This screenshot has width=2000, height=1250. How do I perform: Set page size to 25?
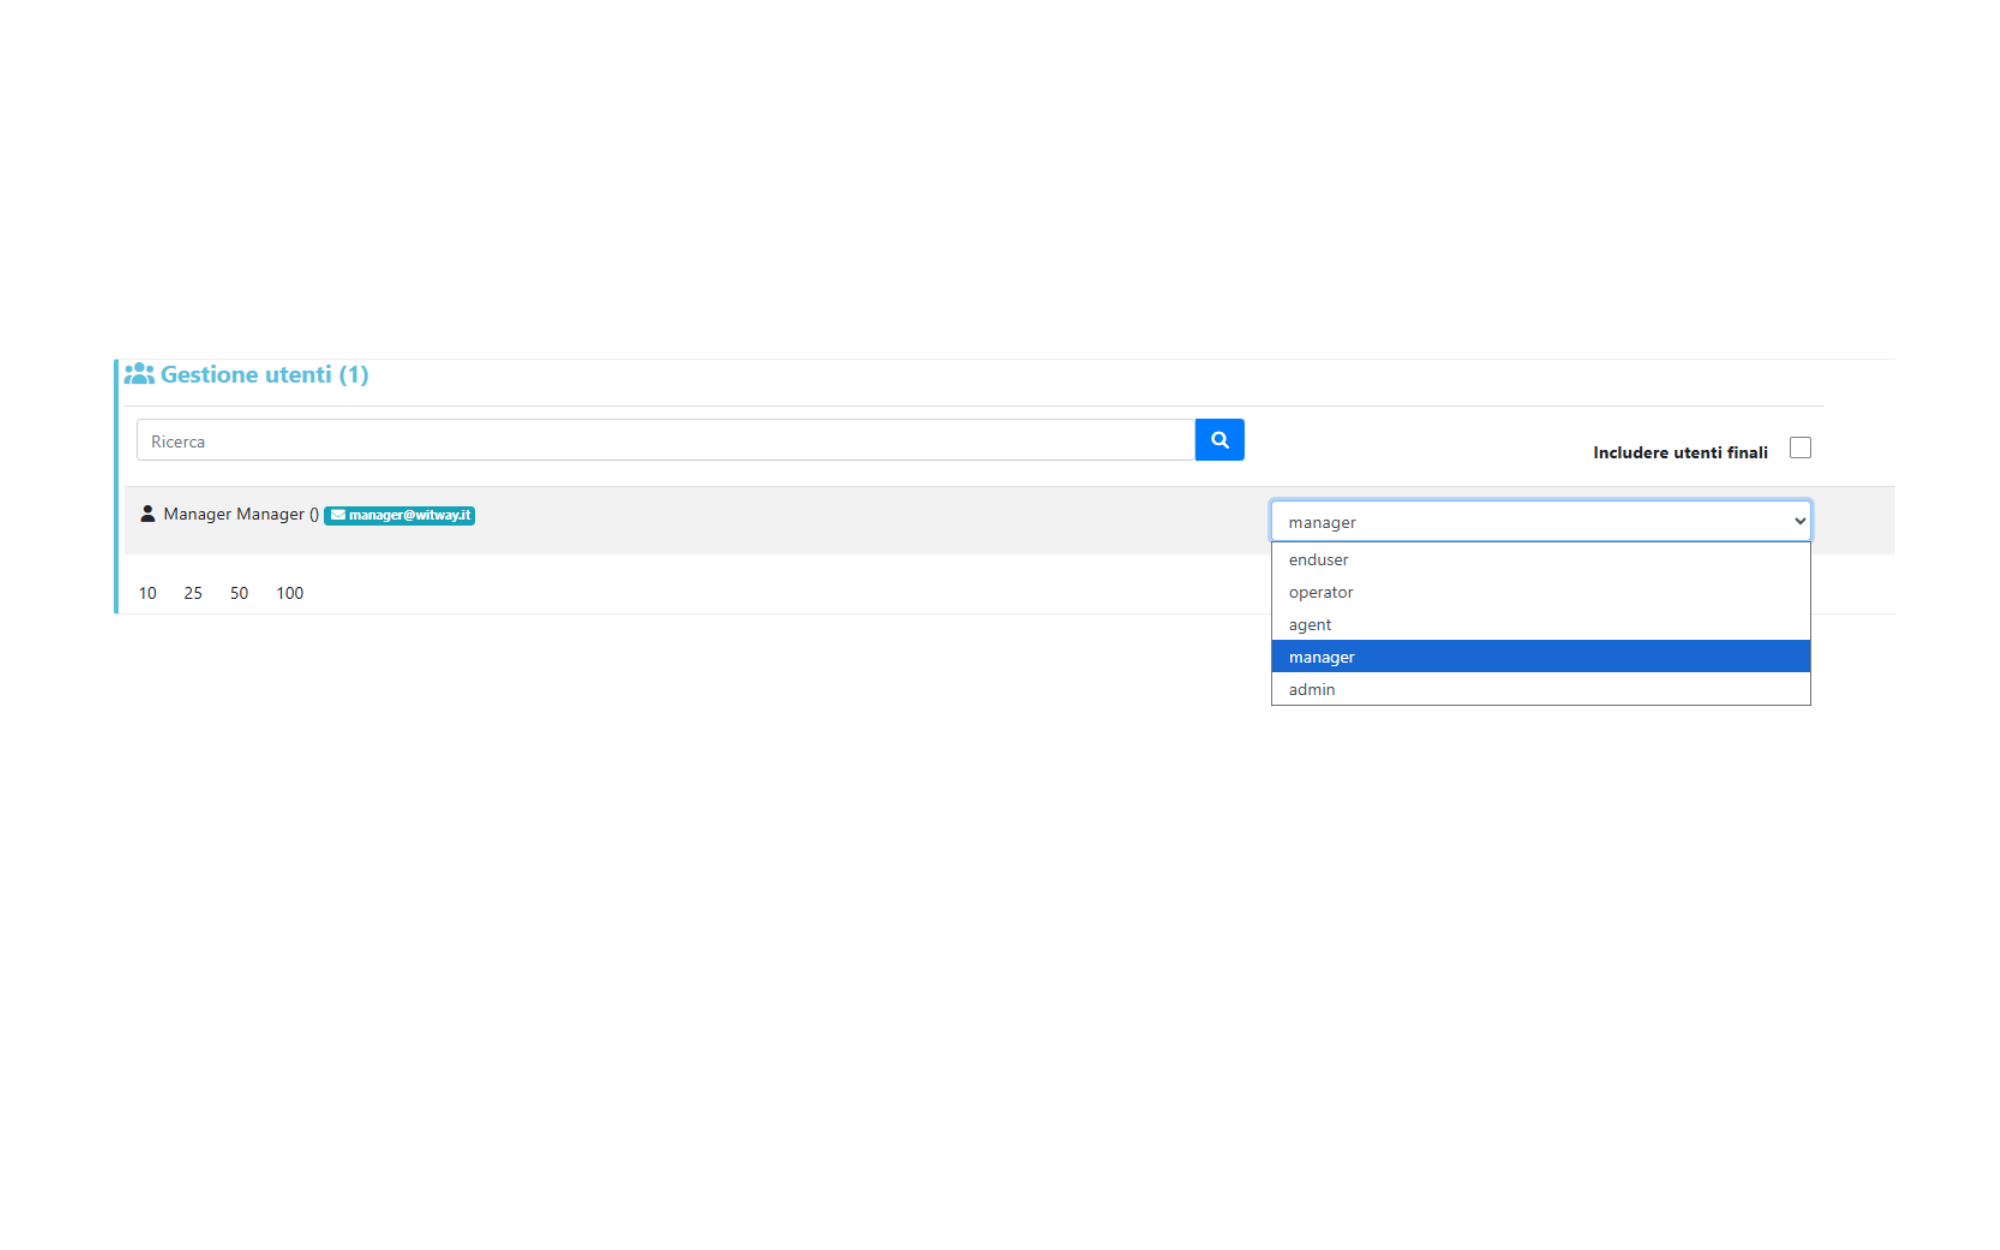coord(193,593)
